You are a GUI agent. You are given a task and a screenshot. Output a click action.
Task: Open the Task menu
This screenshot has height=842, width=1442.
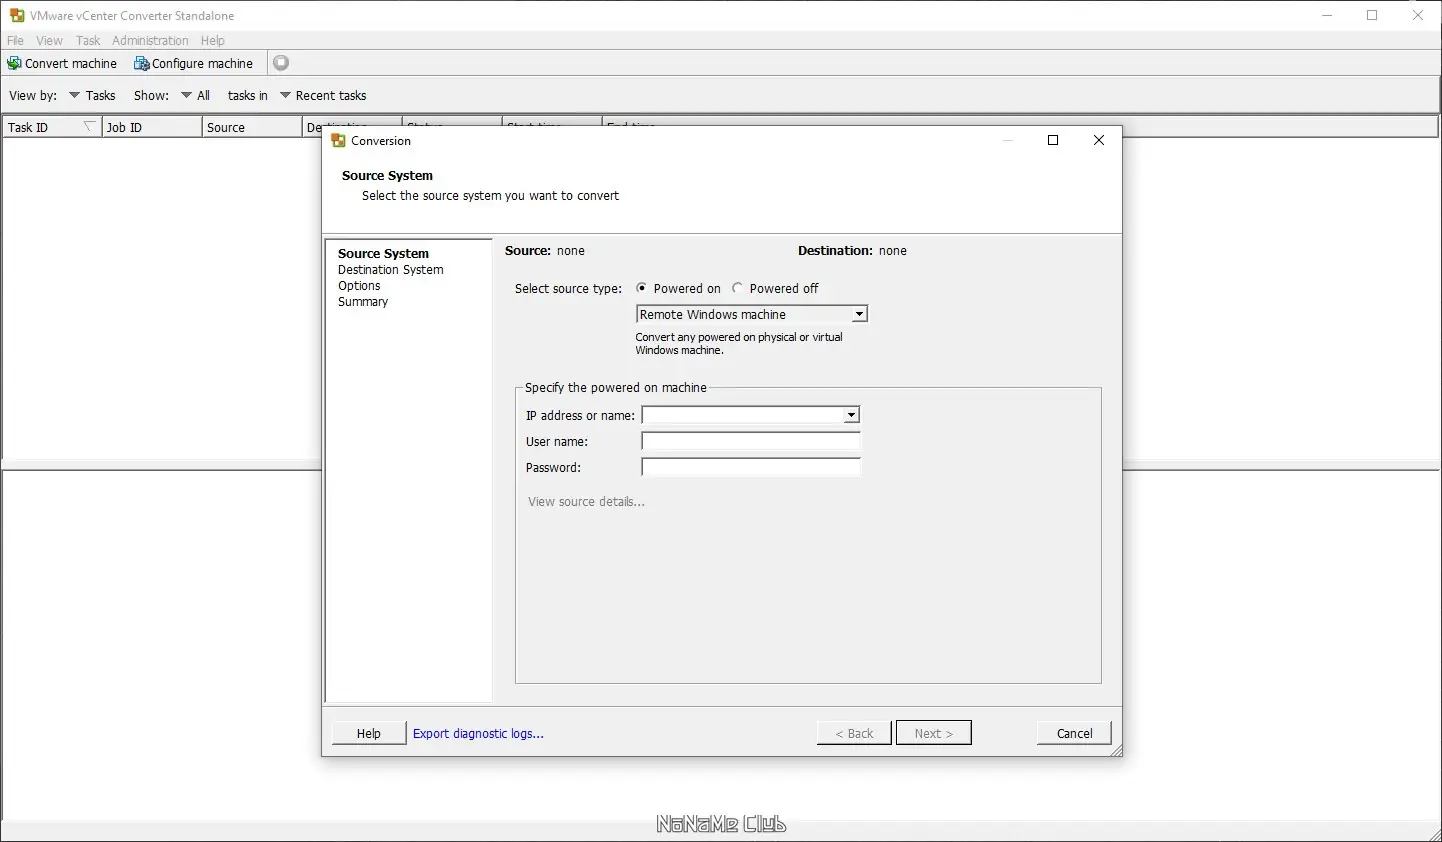pos(88,40)
